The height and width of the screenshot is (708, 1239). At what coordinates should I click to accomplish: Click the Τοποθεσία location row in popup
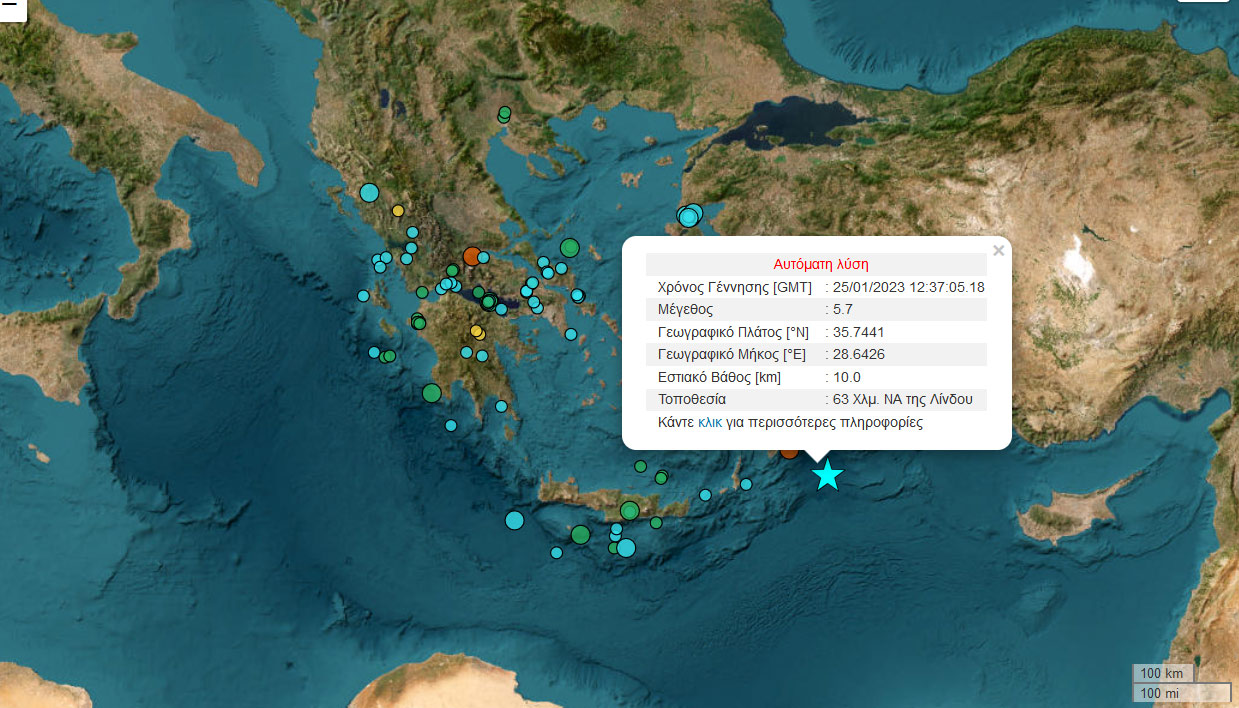(816, 400)
